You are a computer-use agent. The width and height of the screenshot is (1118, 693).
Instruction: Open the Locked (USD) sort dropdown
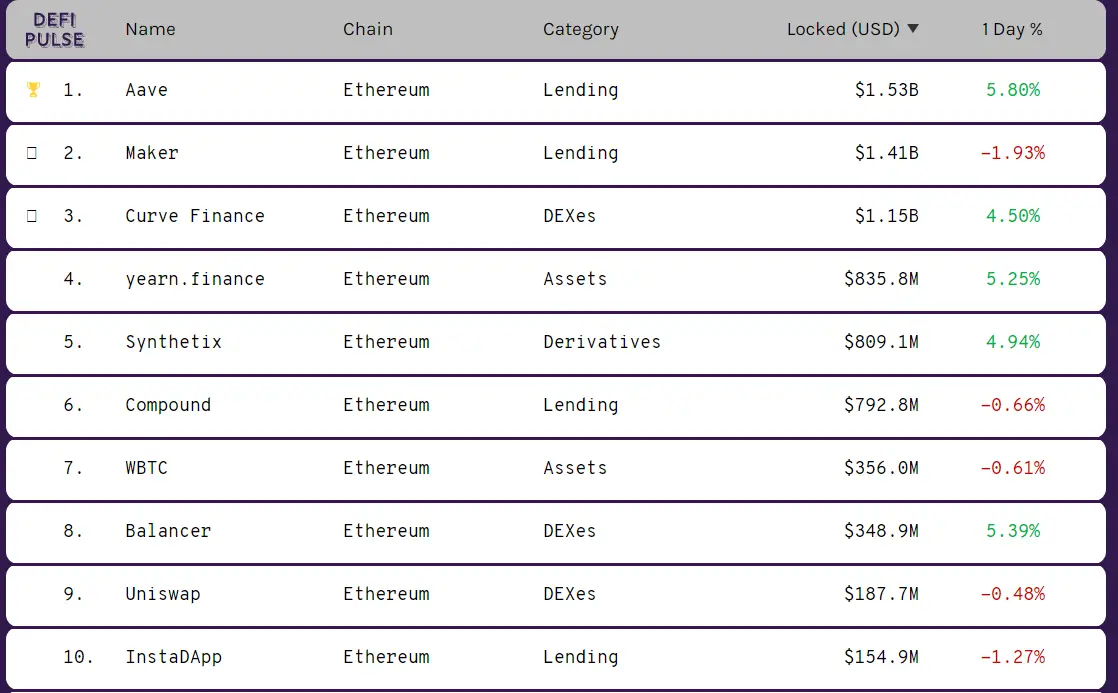point(911,29)
